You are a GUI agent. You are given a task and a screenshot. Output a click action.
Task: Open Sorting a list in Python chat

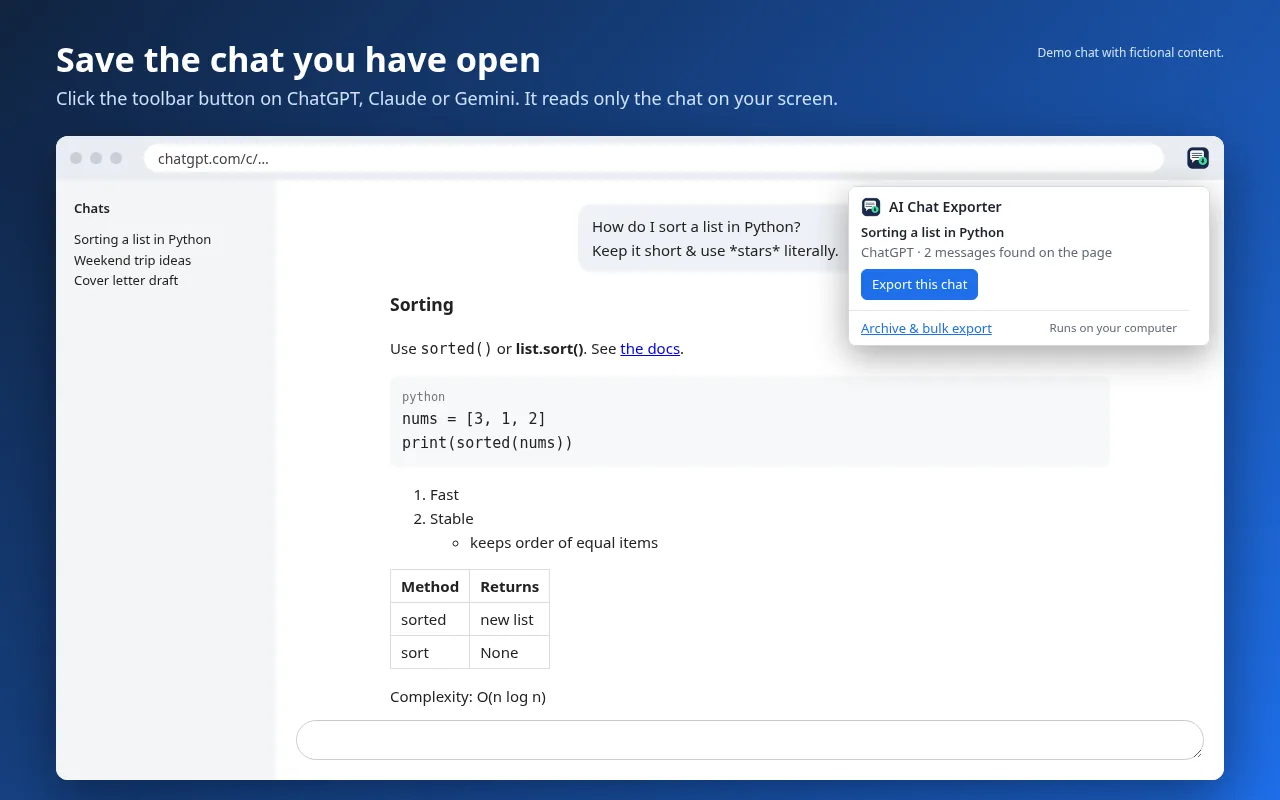click(x=142, y=240)
